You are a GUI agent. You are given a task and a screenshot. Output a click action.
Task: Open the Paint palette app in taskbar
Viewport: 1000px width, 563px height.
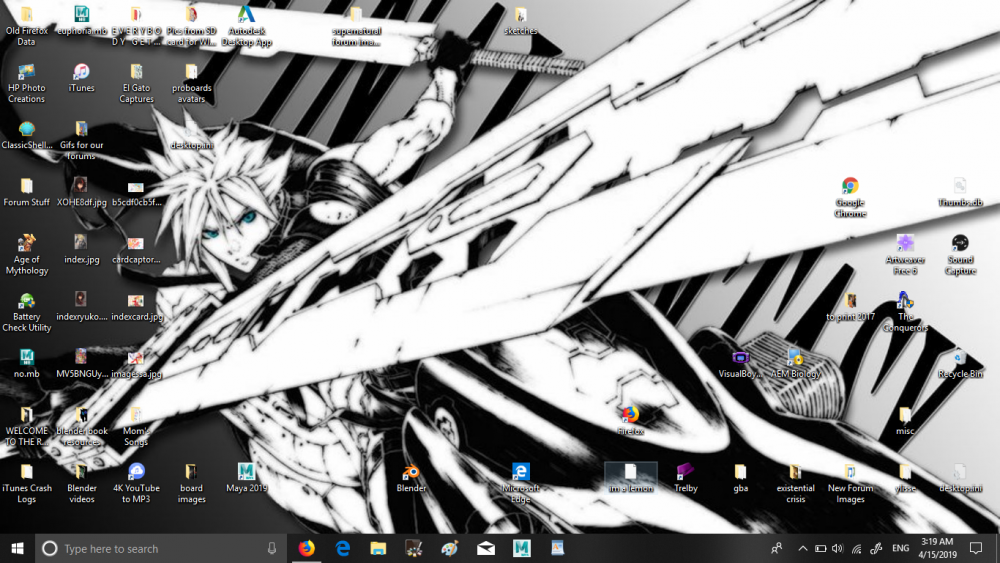point(450,548)
